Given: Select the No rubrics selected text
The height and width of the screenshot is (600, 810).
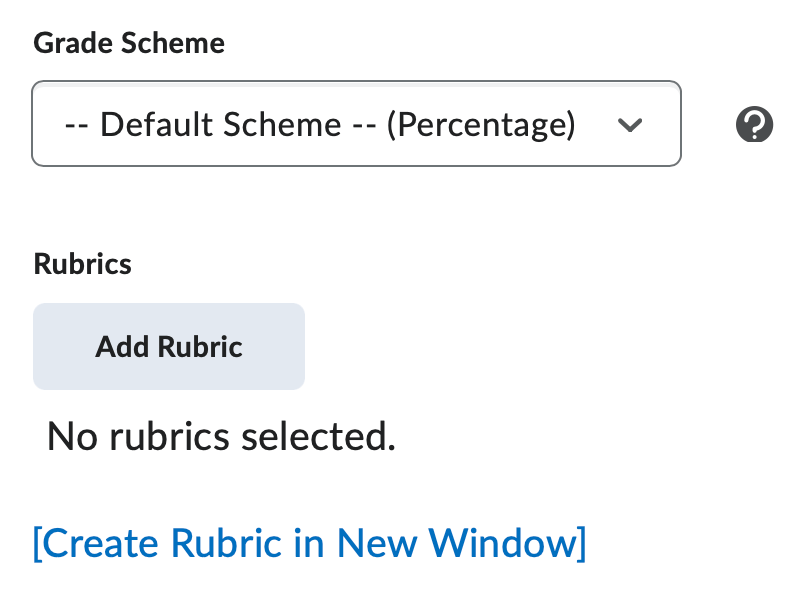Looking at the screenshot, I should click(x=220, y=436).
